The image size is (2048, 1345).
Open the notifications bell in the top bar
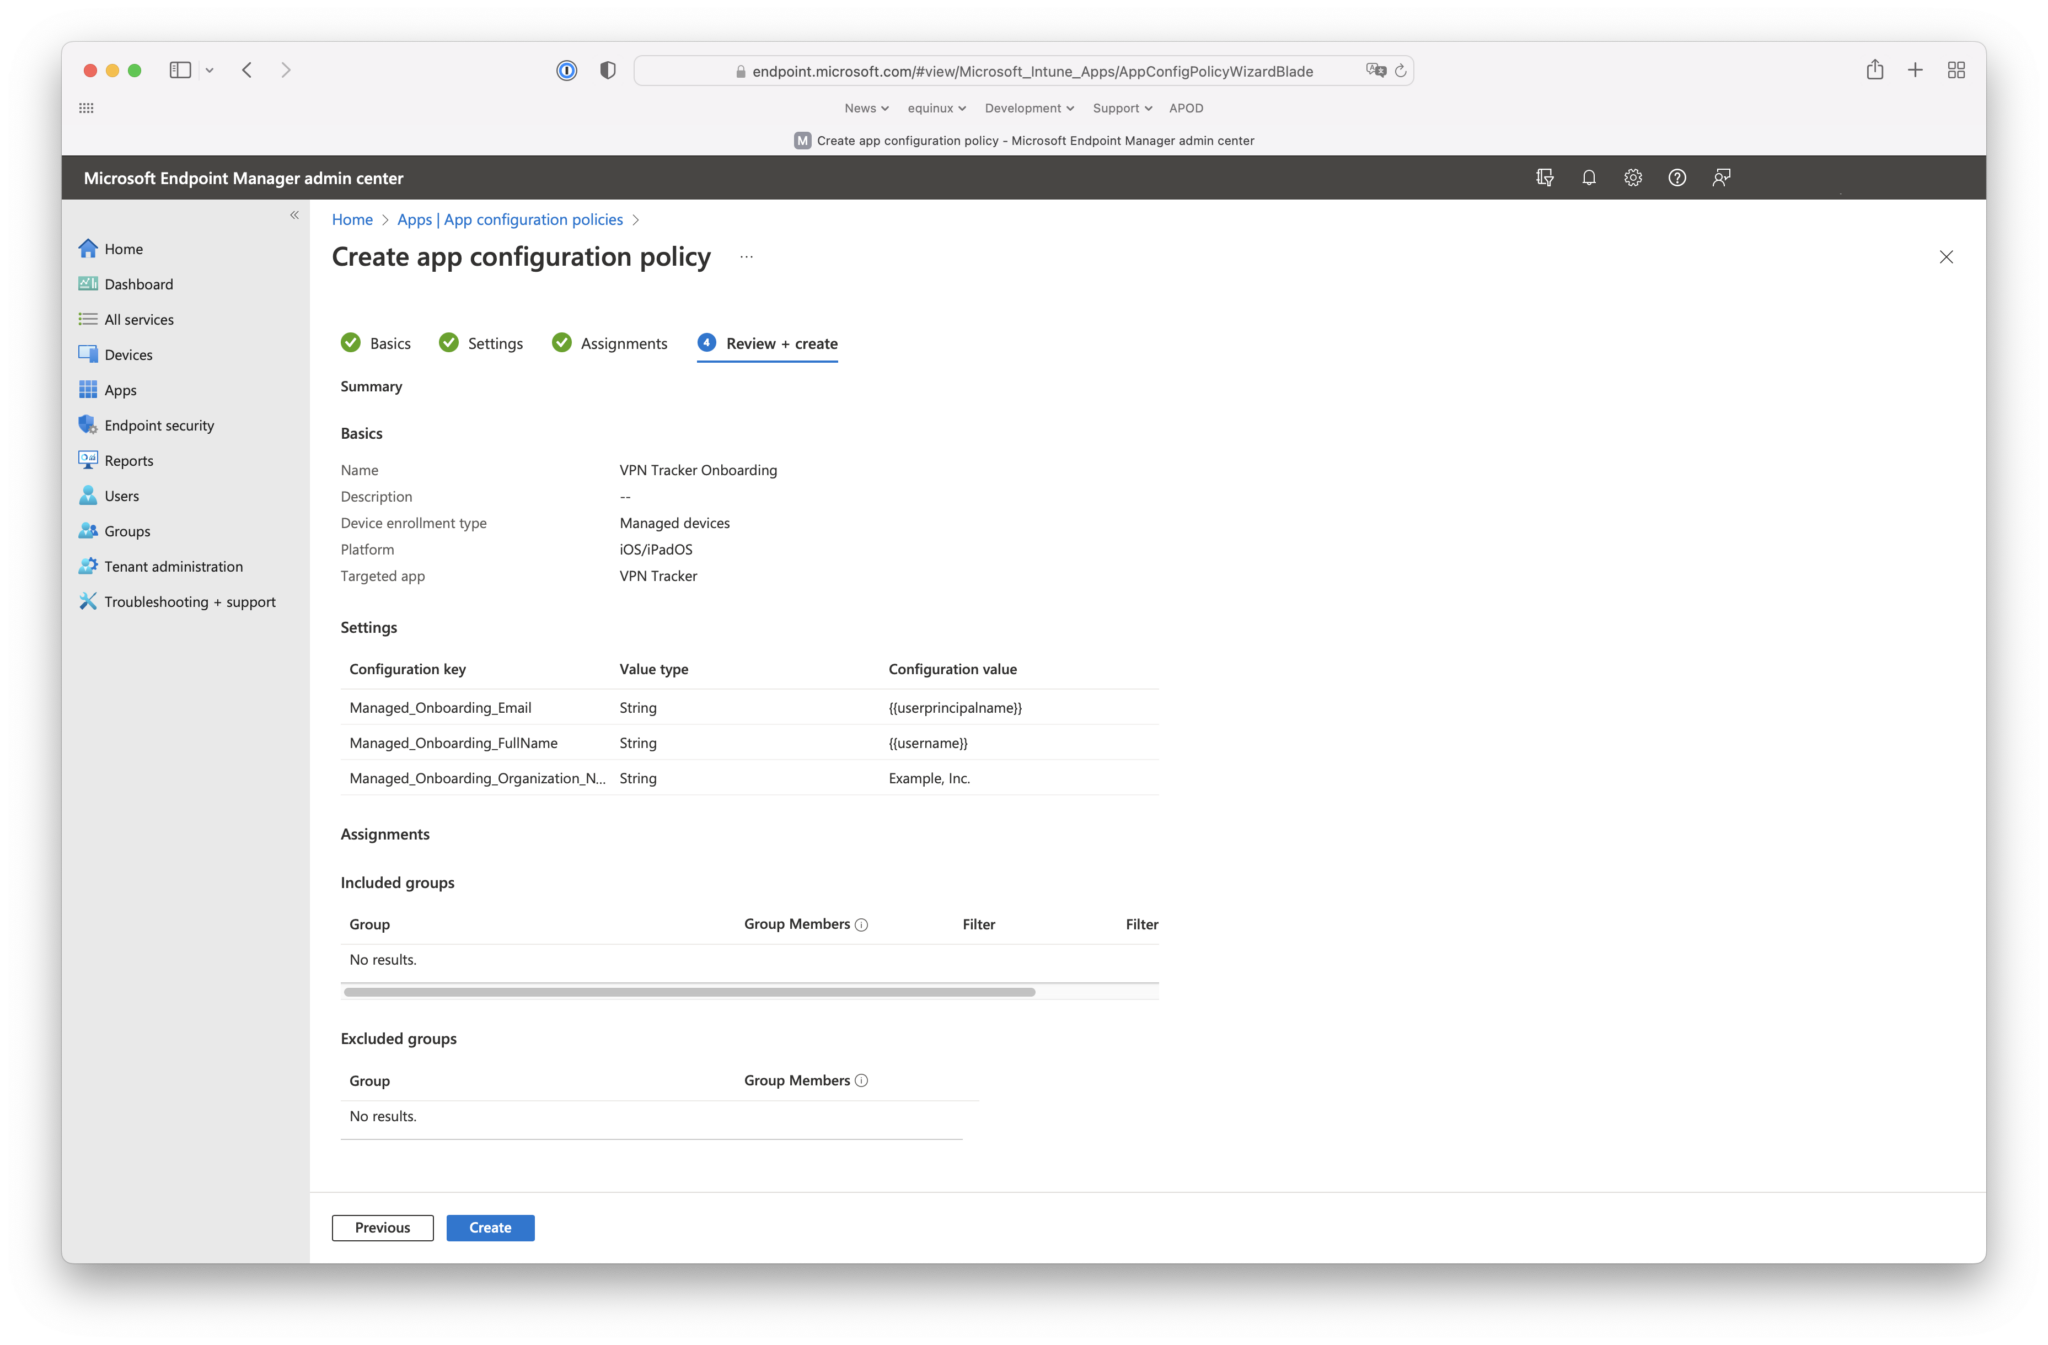(x=1588, y=177)
